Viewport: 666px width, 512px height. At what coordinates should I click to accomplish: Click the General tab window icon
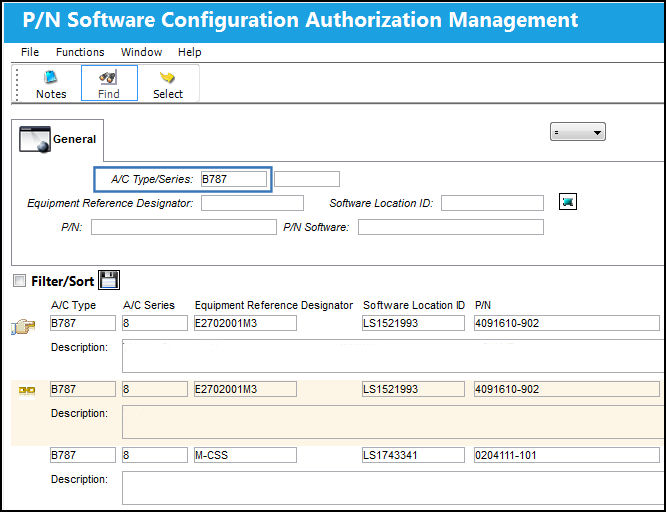(35, 139)
